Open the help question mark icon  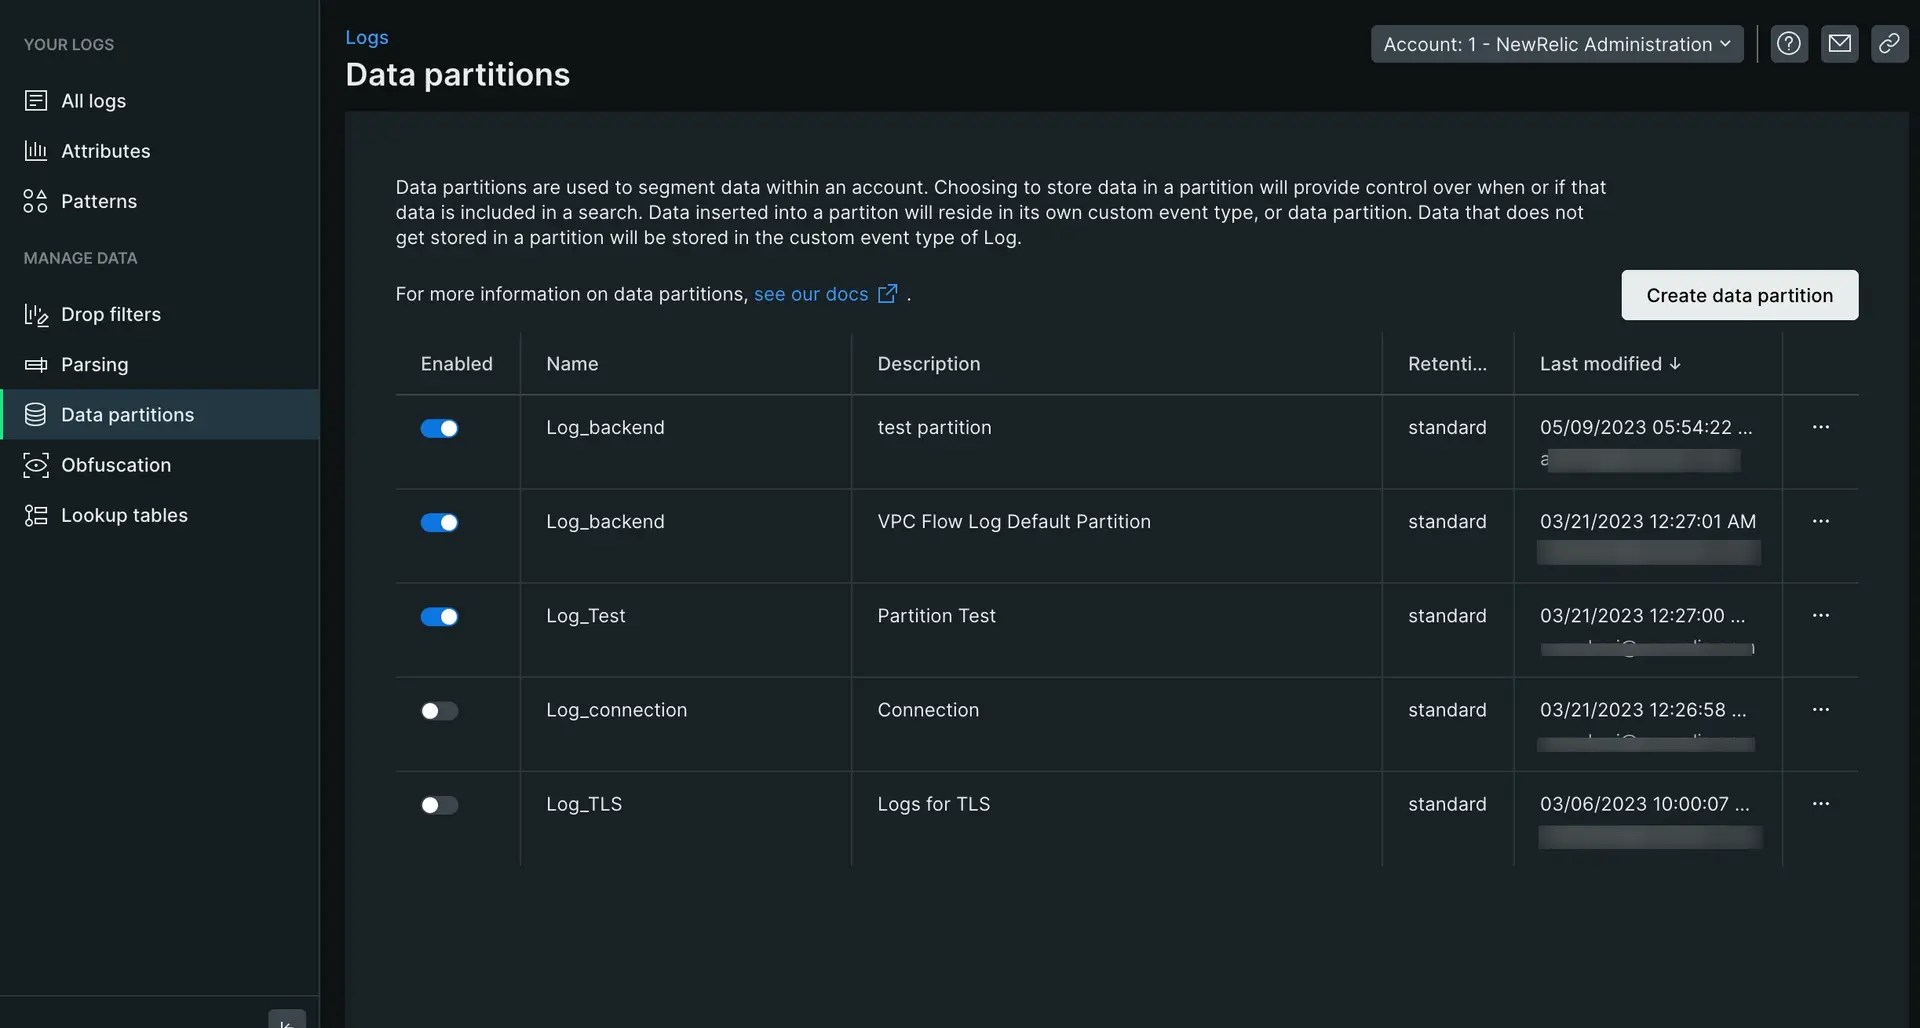pyautogui.click(x=1789, y=44)
